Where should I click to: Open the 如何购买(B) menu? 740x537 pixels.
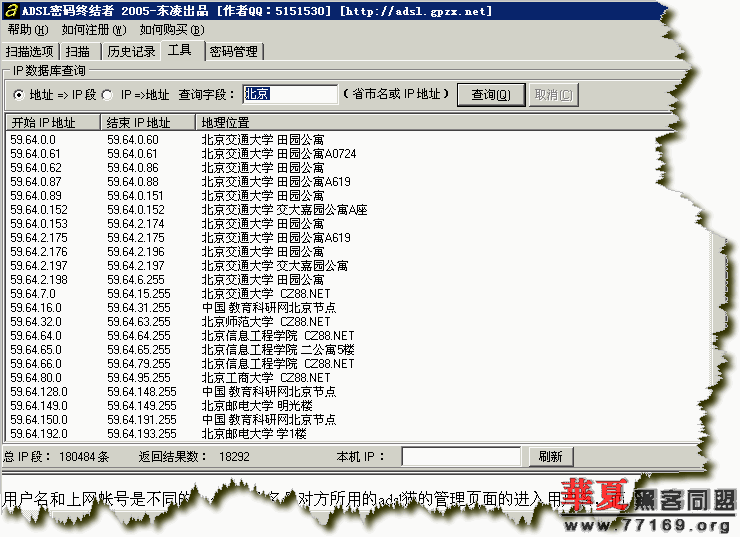pyautogui.click(x=172, y=30)
